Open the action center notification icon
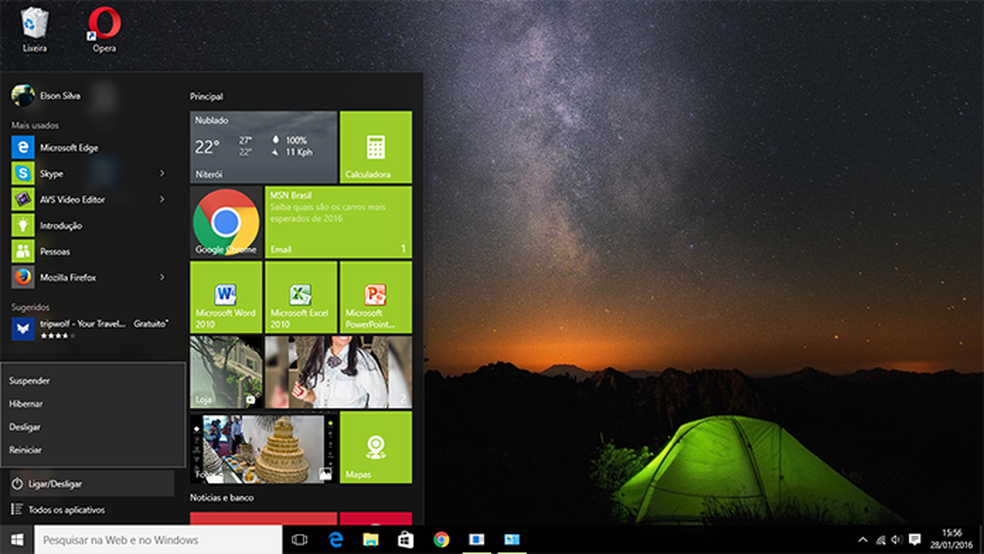This screenshot has height=554, width=984. point(915,540)
